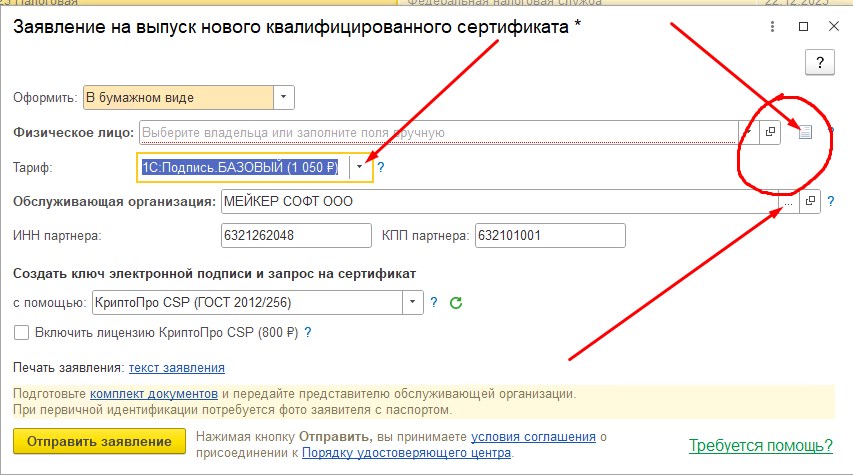
Task: Open the комплект документов link
Action: tap(154, 393)
